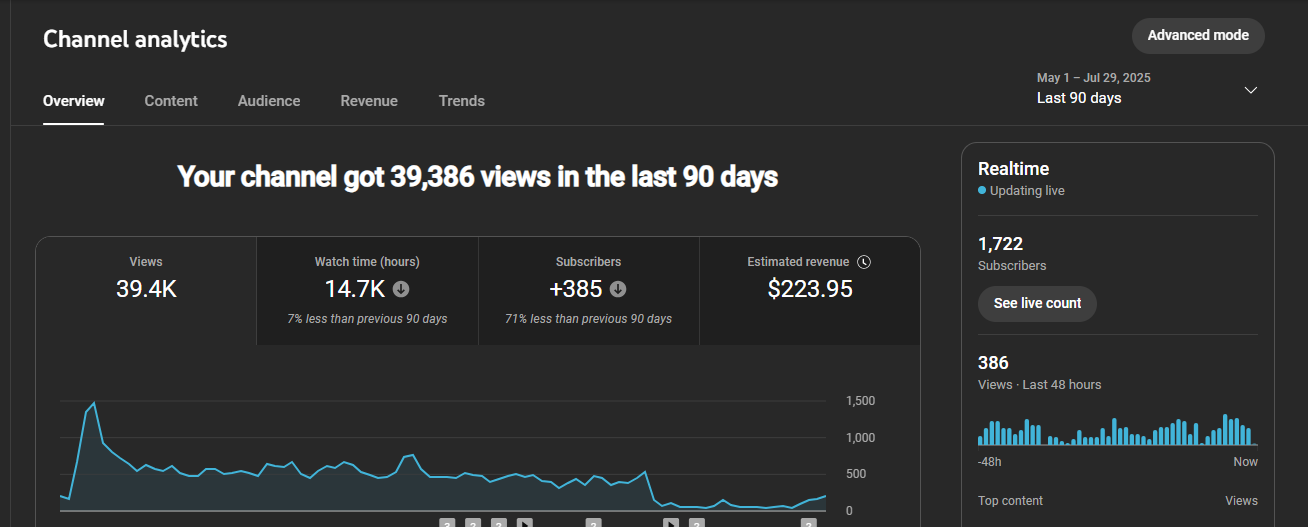Click the 71% less than previous 90 days note
1308x527 pixels.
click(588, 319)
